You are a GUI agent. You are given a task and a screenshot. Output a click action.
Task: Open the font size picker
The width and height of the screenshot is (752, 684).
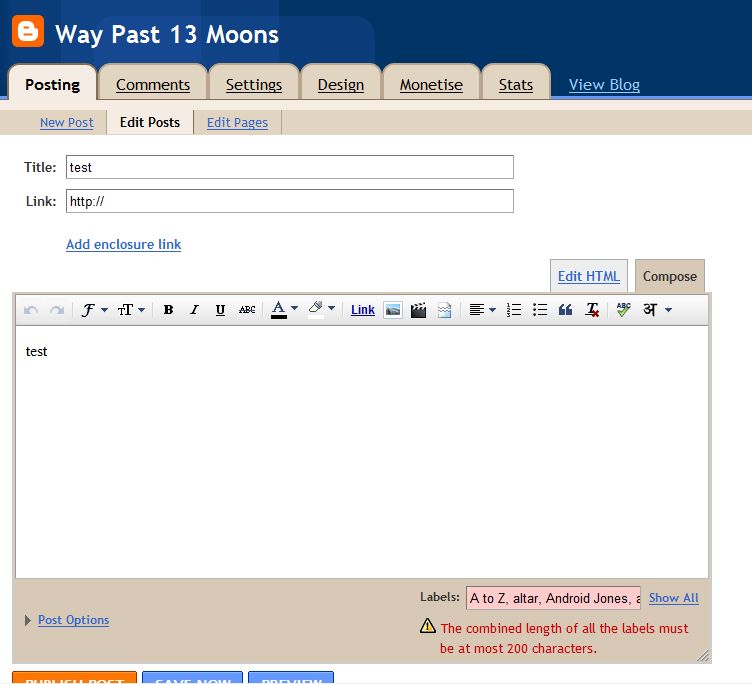tap(131, 310)
